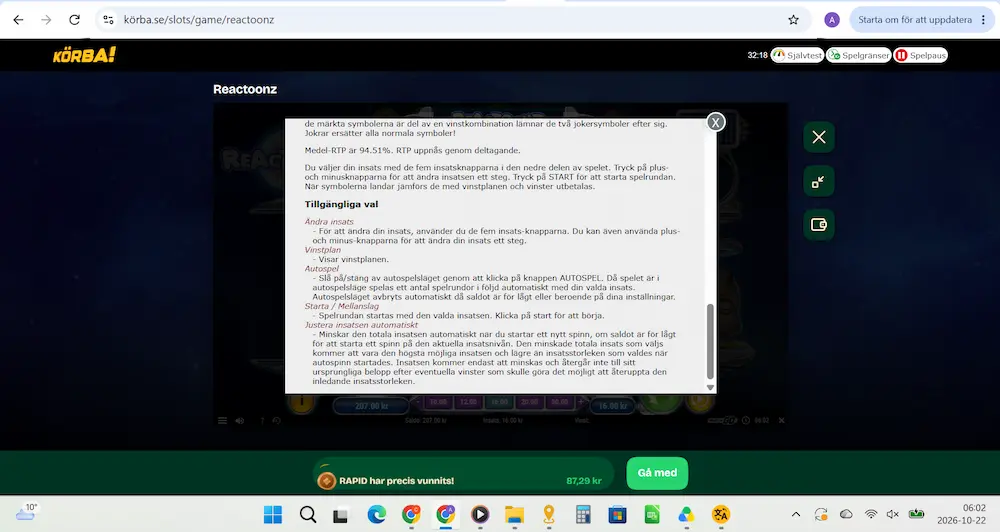Click the Starta / Mellanslag label
1000x532 pixels.
point(342,306)
